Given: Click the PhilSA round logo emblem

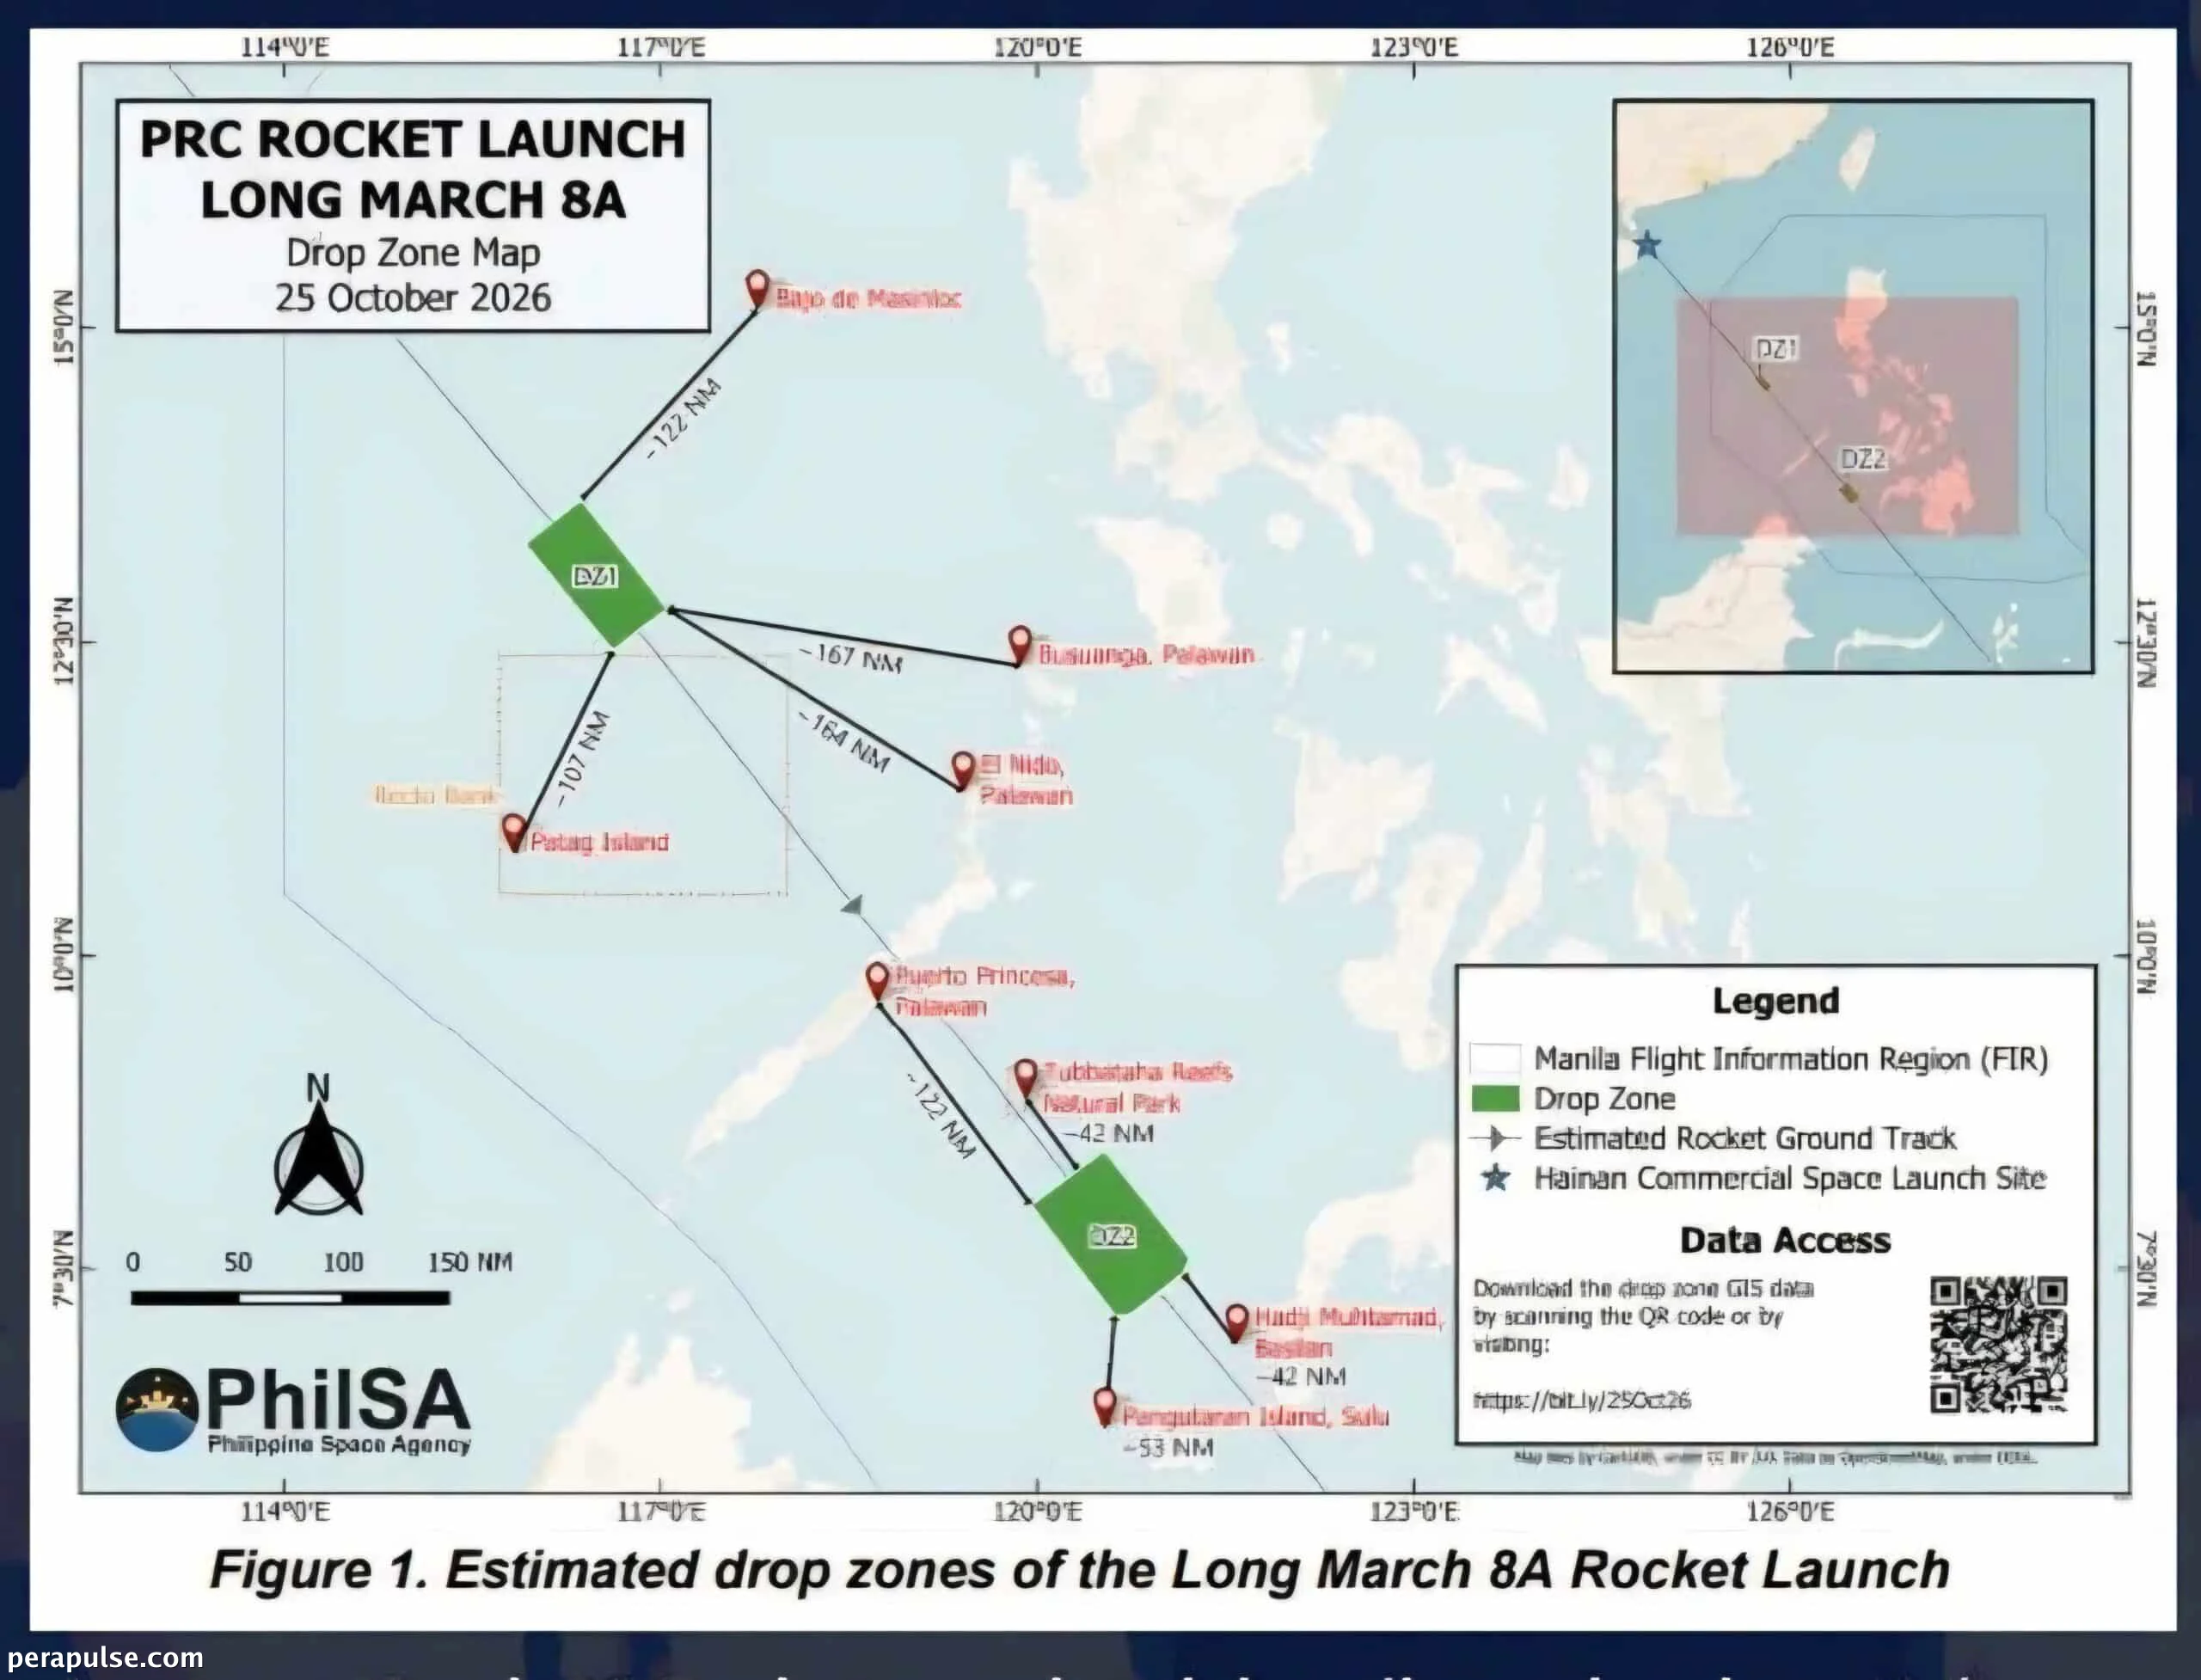Looking at the screenshot, I should point(157,1410).
